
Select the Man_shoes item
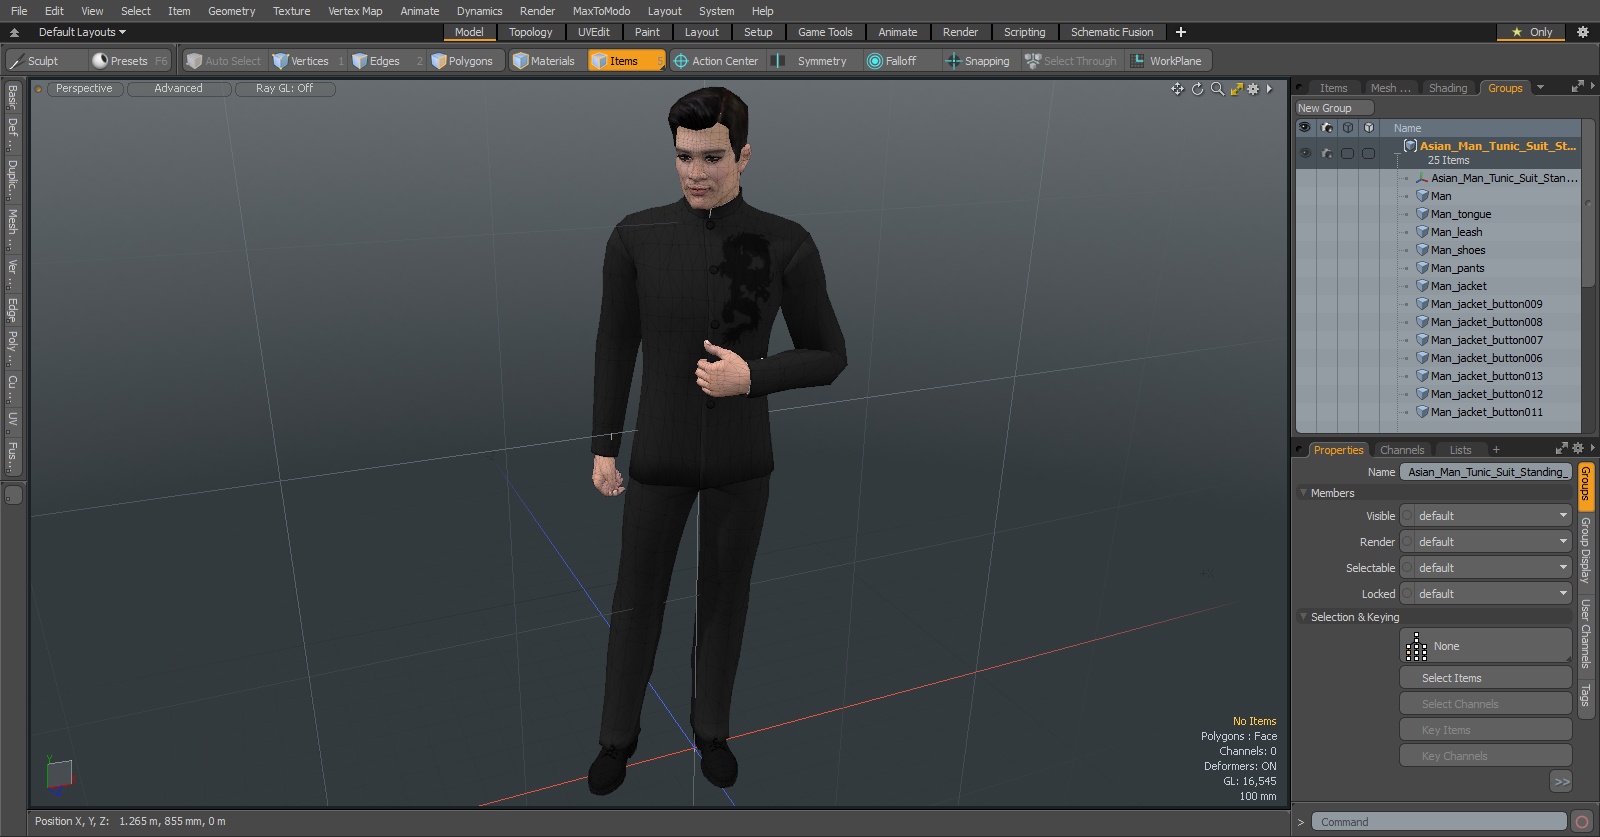click(1457, 250)
